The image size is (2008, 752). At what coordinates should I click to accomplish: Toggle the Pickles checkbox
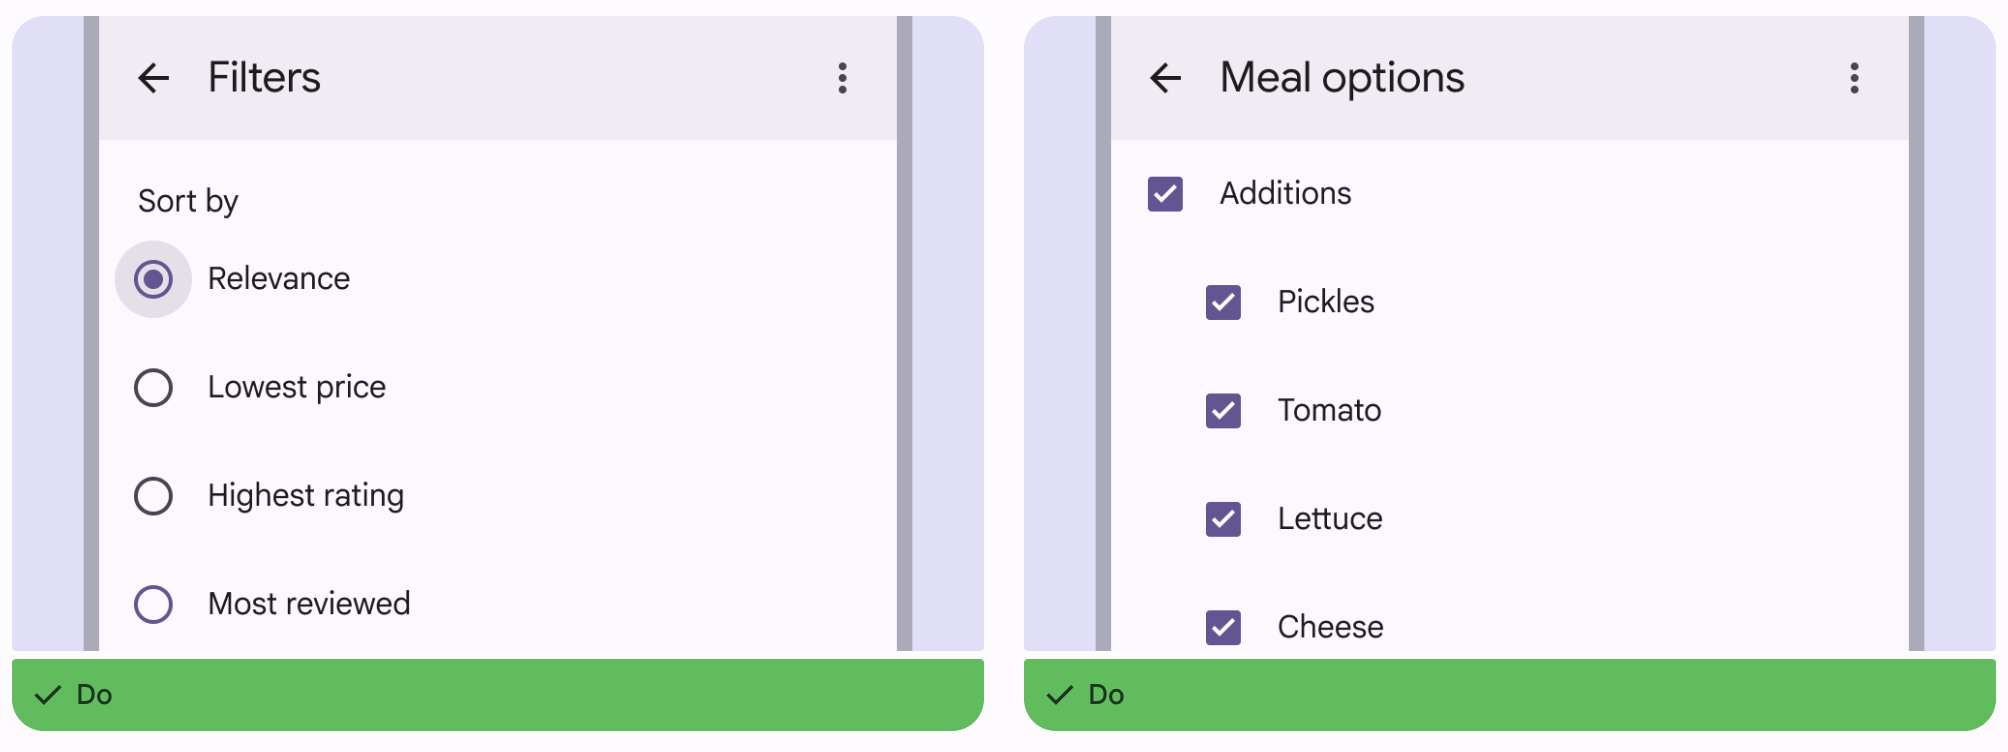1223,302
